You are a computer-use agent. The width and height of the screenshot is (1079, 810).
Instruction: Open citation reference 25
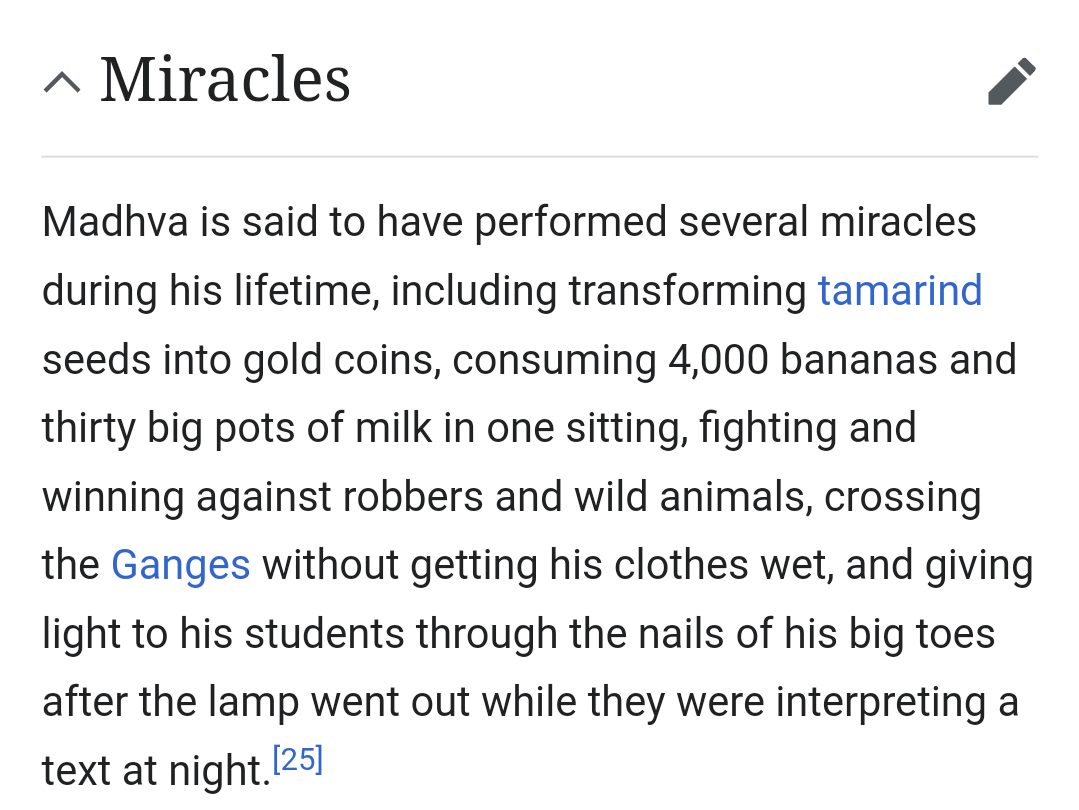pos(298,760)
